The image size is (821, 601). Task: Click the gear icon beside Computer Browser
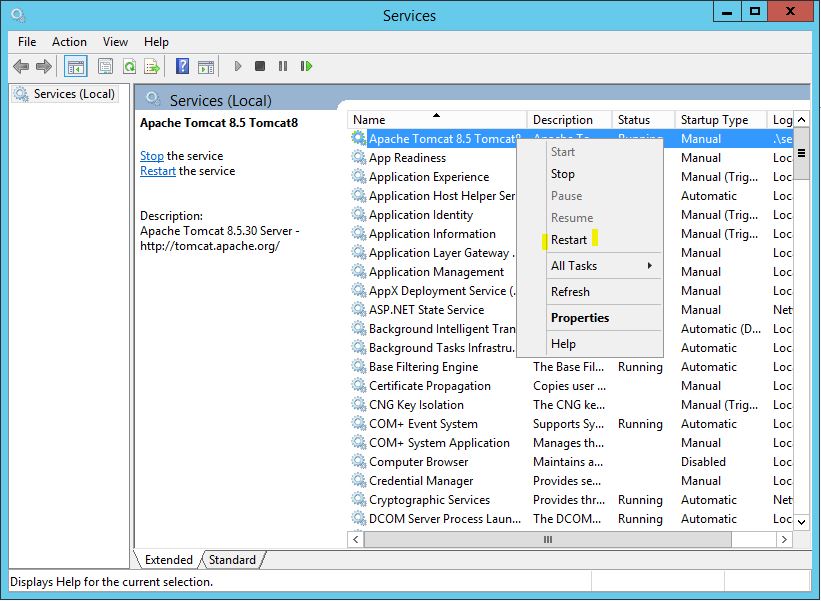point(359,461)
